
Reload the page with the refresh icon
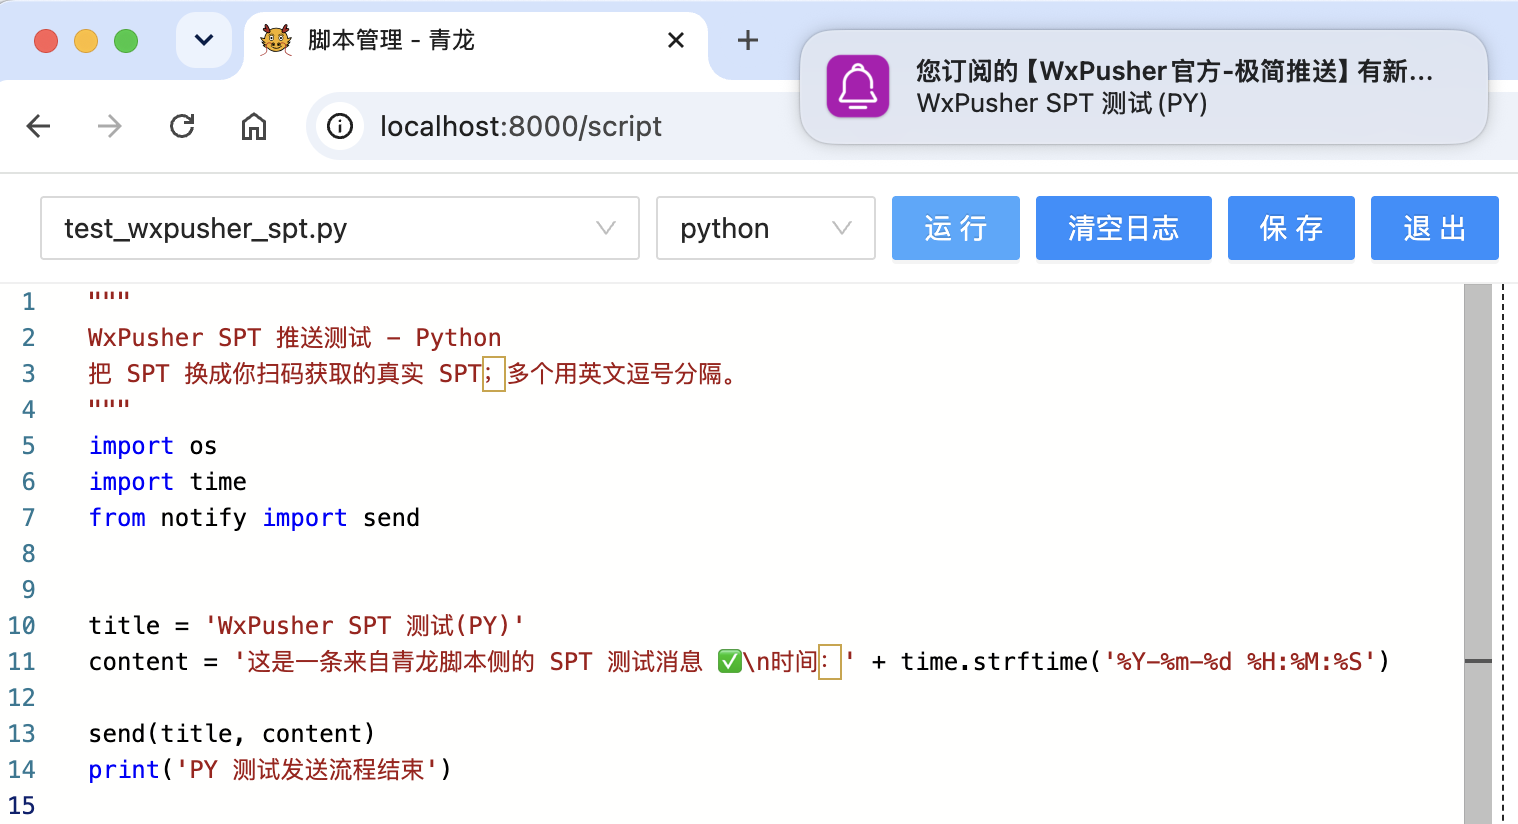click(x=182, y=126)
